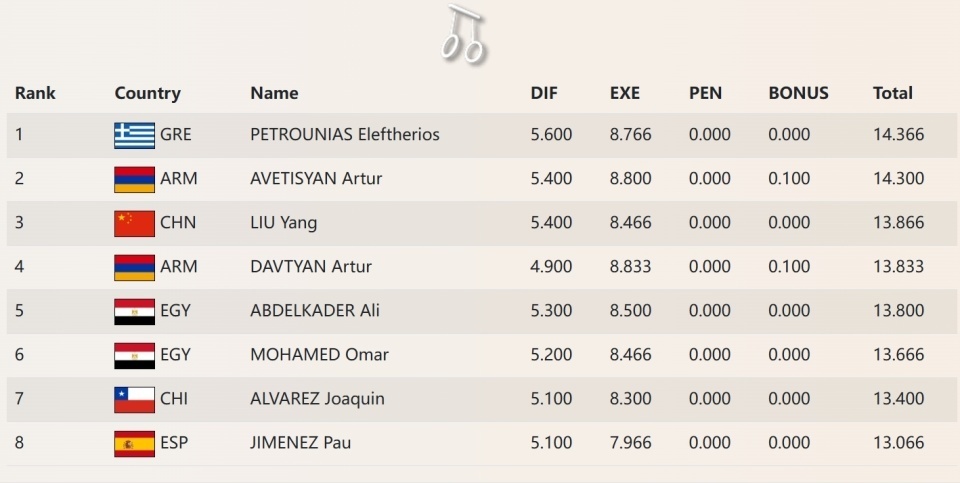The image size is (960, 483).
Task: Click ALVAREZ Joaquin total score 13.400
Action: tap(898, 399)
